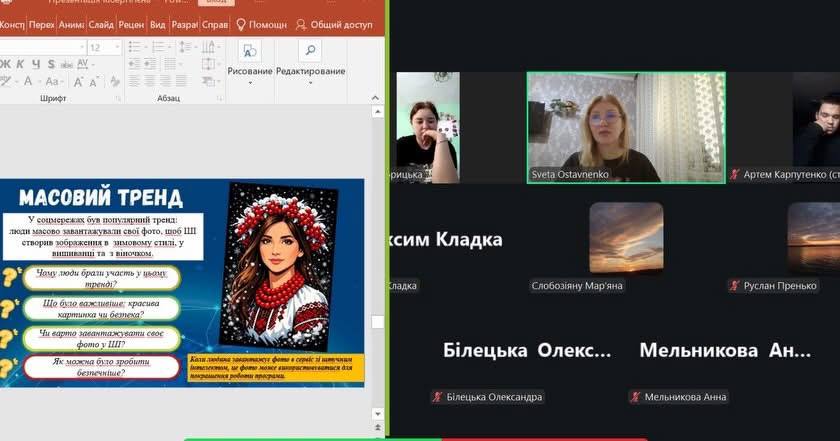This screenshot has width=840, height=441.
Task: Switch to the Слайд ribbon tab
Action: (x=100, y=24)
